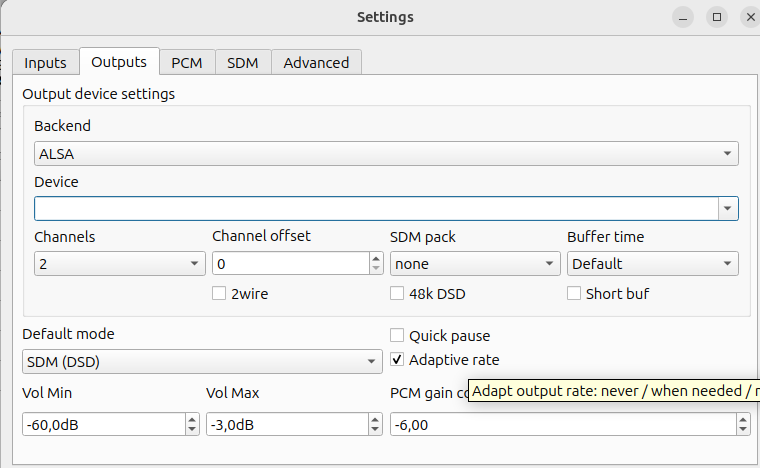Screen dimensions: 760x468
Task: Select the SDM tab
Action: pos(242,62)
